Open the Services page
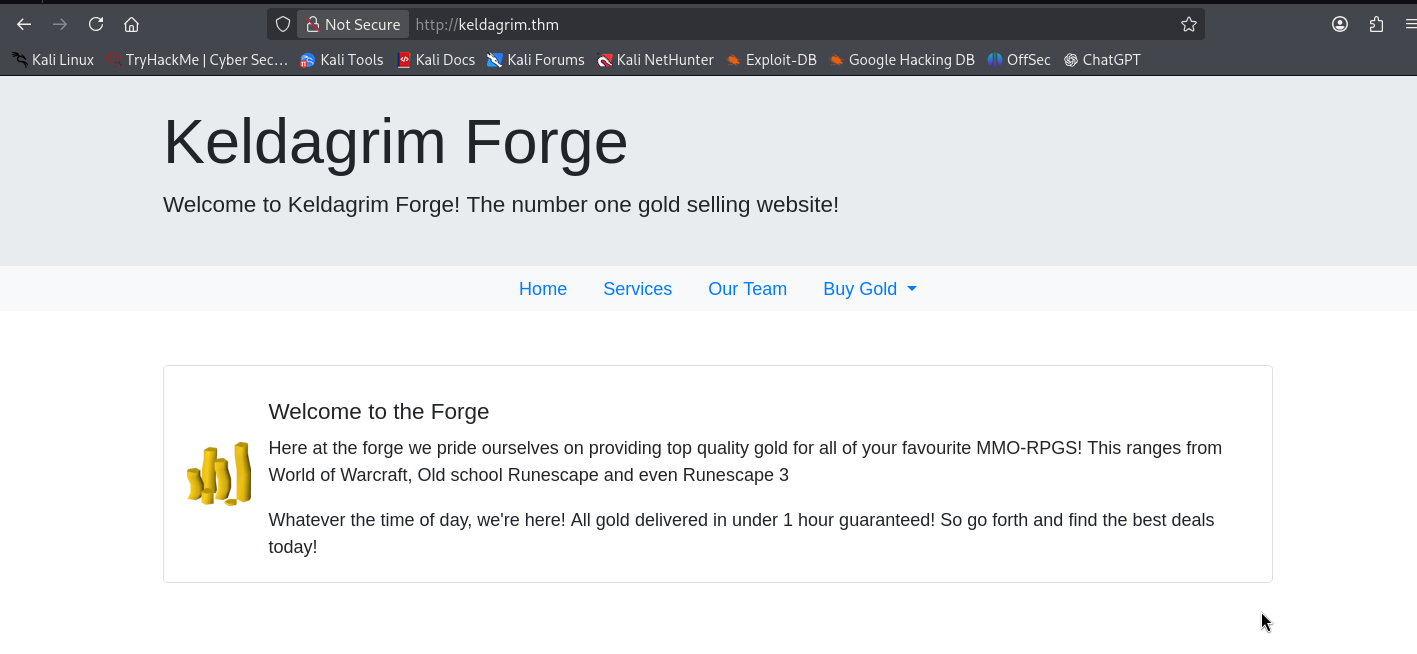 coord(637,289)
